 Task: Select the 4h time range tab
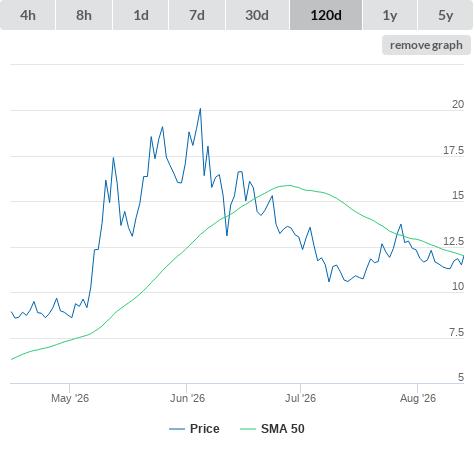click(28, 15)
